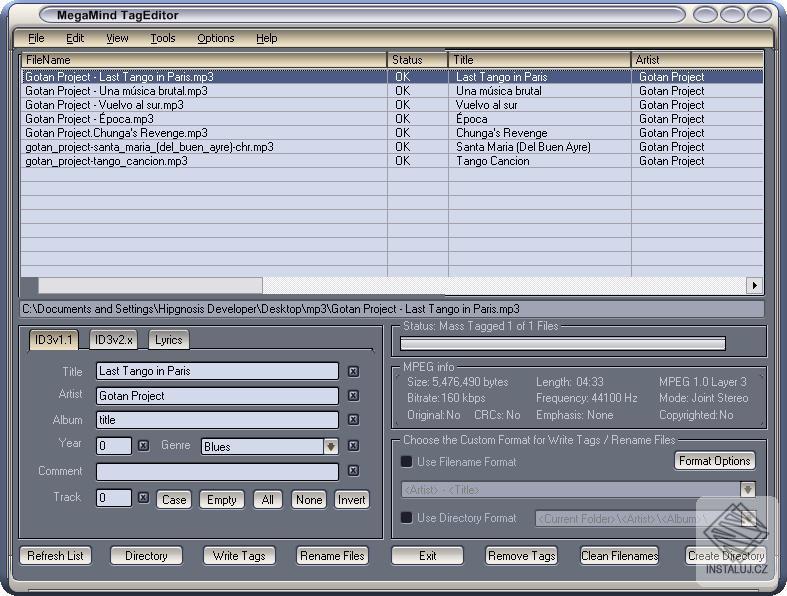Switch to the ID3v2.x tab
This screenshot has height=596, width=787.
point(113,340)
